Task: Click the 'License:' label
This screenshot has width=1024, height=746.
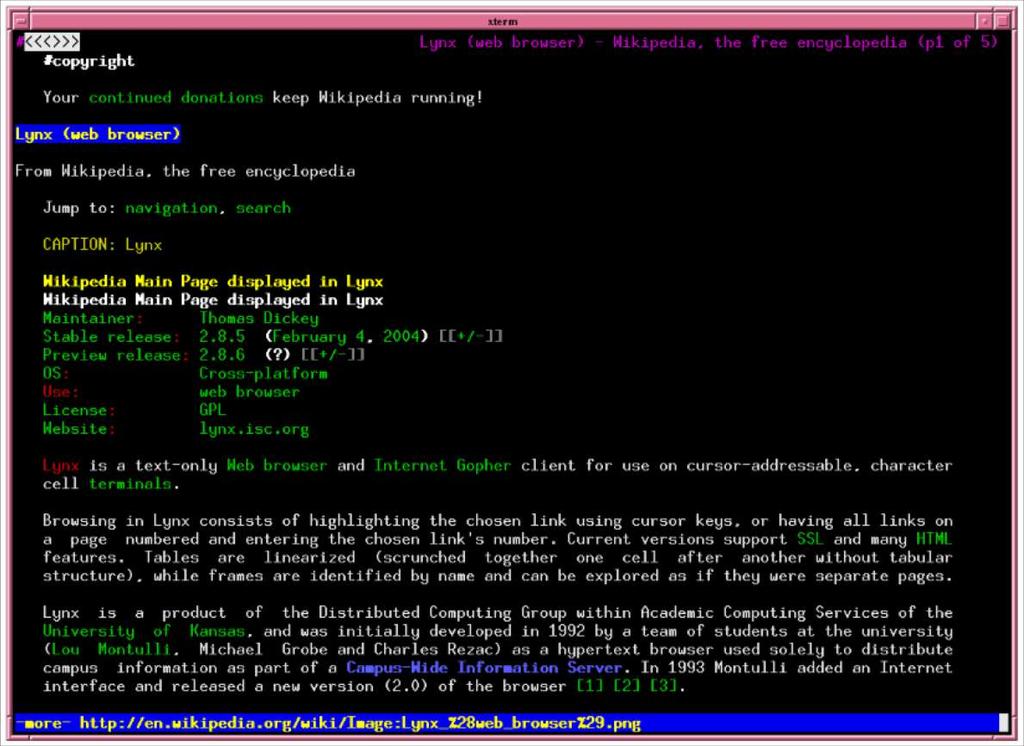Action: click(x=79, y=410)
